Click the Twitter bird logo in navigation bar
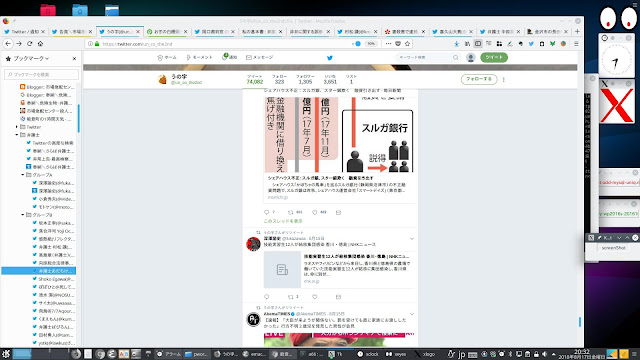Image resolution: width=640 pixels, height=360 pixels. point(330,58)
